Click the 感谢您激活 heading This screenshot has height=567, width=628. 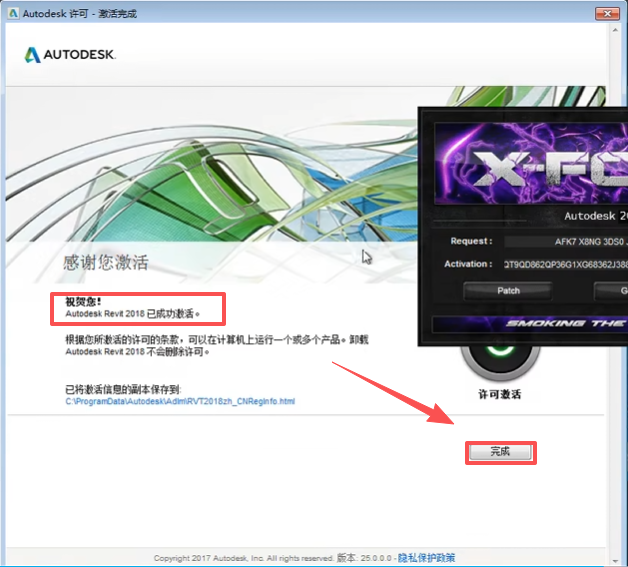click(105, 263)
